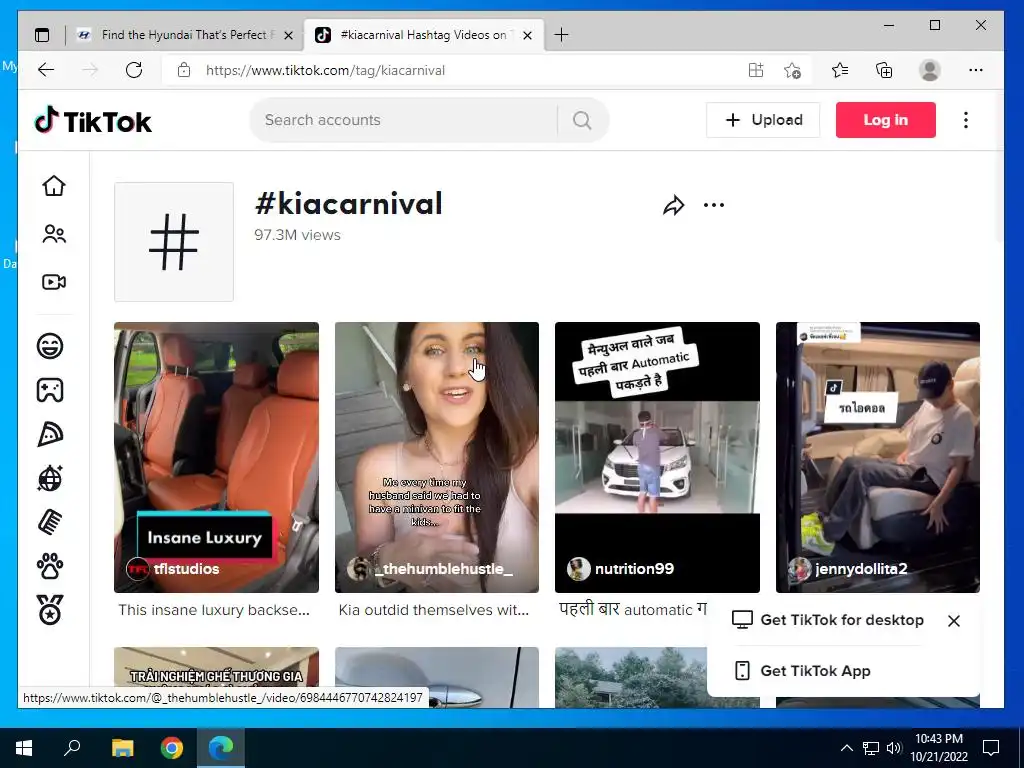Select the Animals paw print category icon
Image resolution: width=1024 pixels, height=768 pixels.
pyautogui.click(x=50, y=566)
